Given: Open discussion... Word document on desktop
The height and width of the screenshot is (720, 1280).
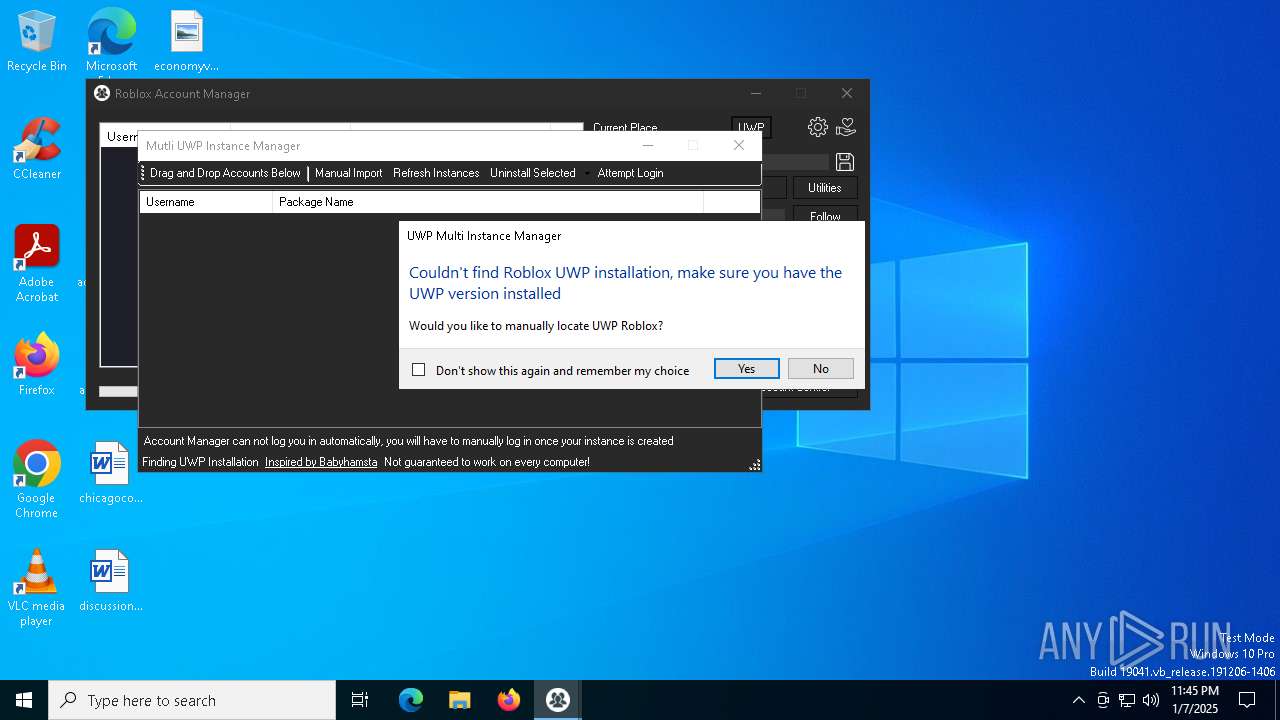Looking at the screenshot, I should 110,581.
